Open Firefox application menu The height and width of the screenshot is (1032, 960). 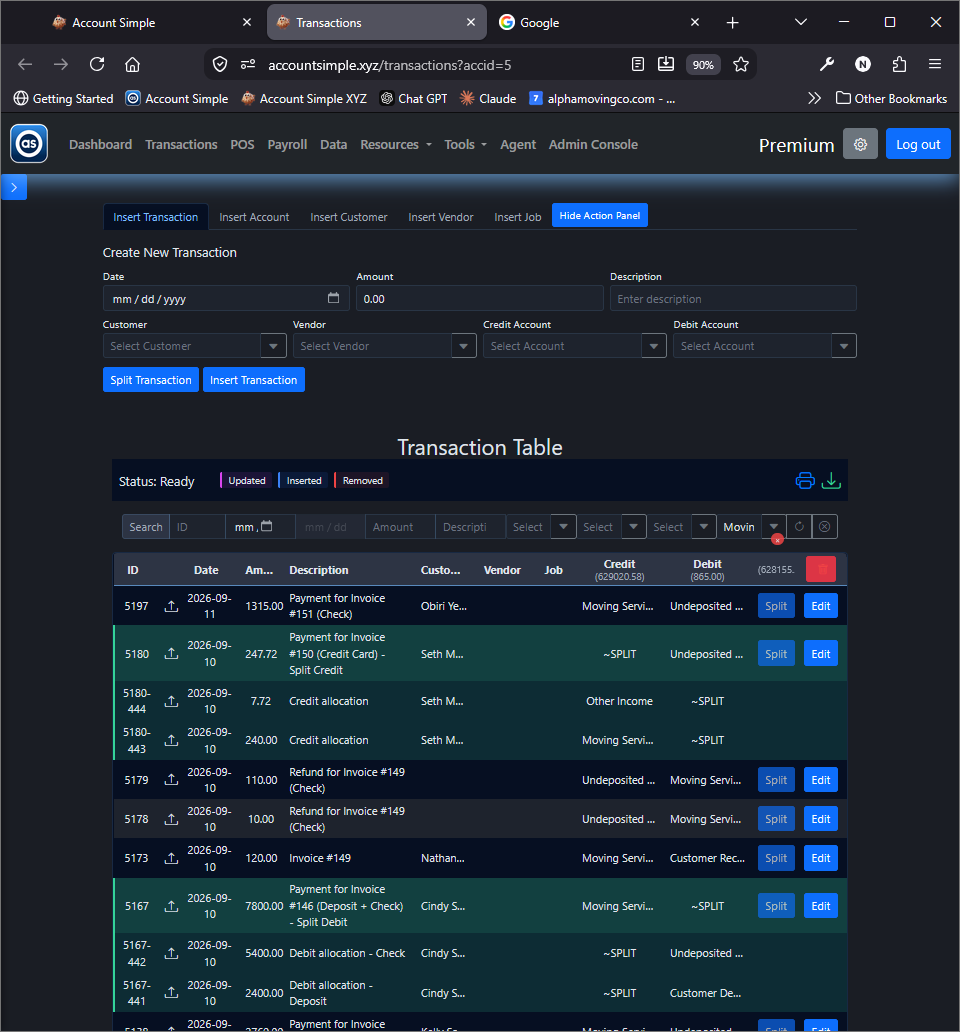(935, 64)
